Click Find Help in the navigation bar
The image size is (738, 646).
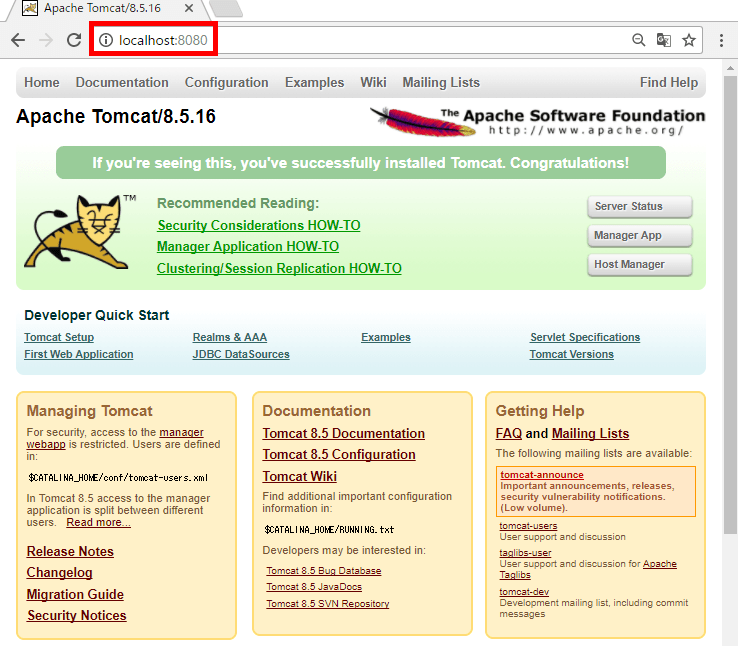(669, 82)
